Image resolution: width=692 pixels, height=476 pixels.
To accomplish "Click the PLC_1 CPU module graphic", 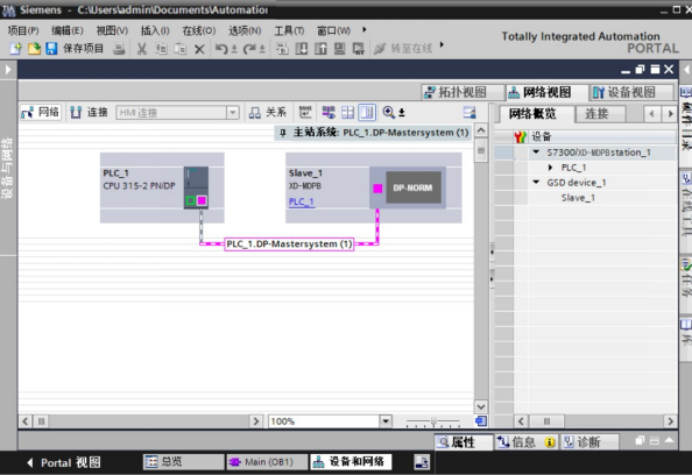I will (x=196, y=187).
